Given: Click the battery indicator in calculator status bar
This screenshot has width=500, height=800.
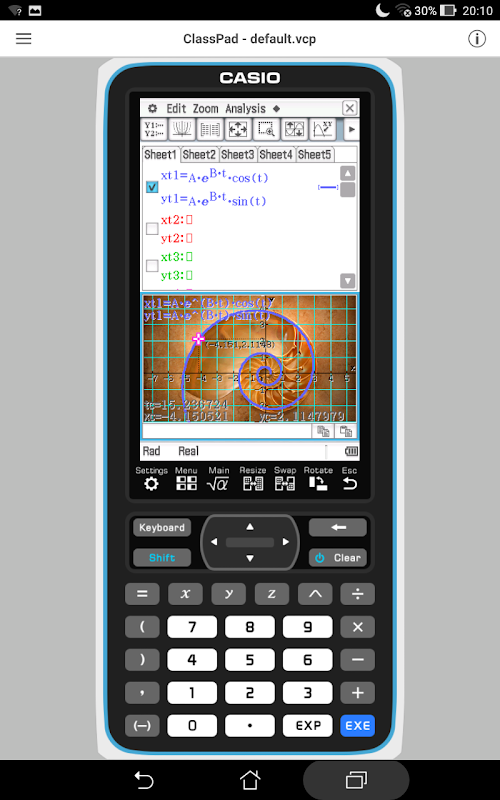Looking at the screenshot, I should click(x=351, y=451).
